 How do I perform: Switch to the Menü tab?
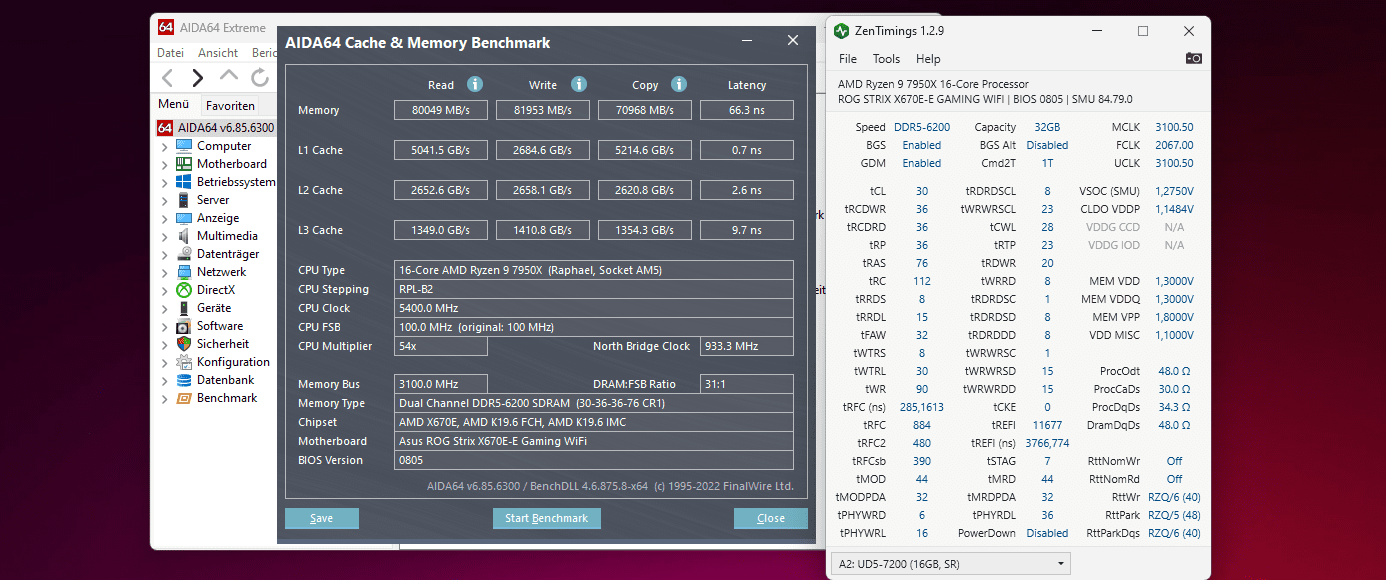click(174, 104)
